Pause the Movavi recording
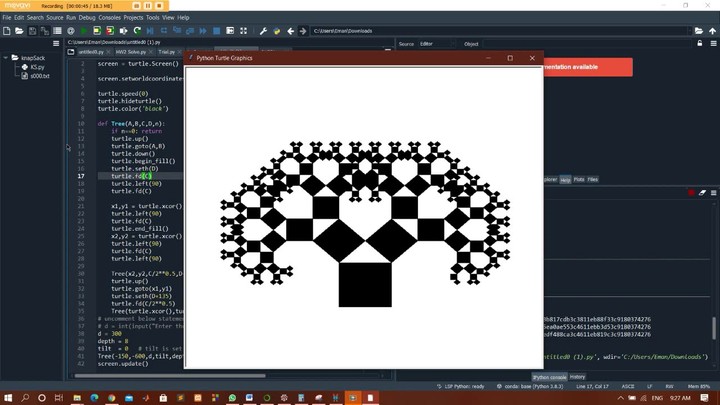The image size is (720, 405). tap(148, 6)
